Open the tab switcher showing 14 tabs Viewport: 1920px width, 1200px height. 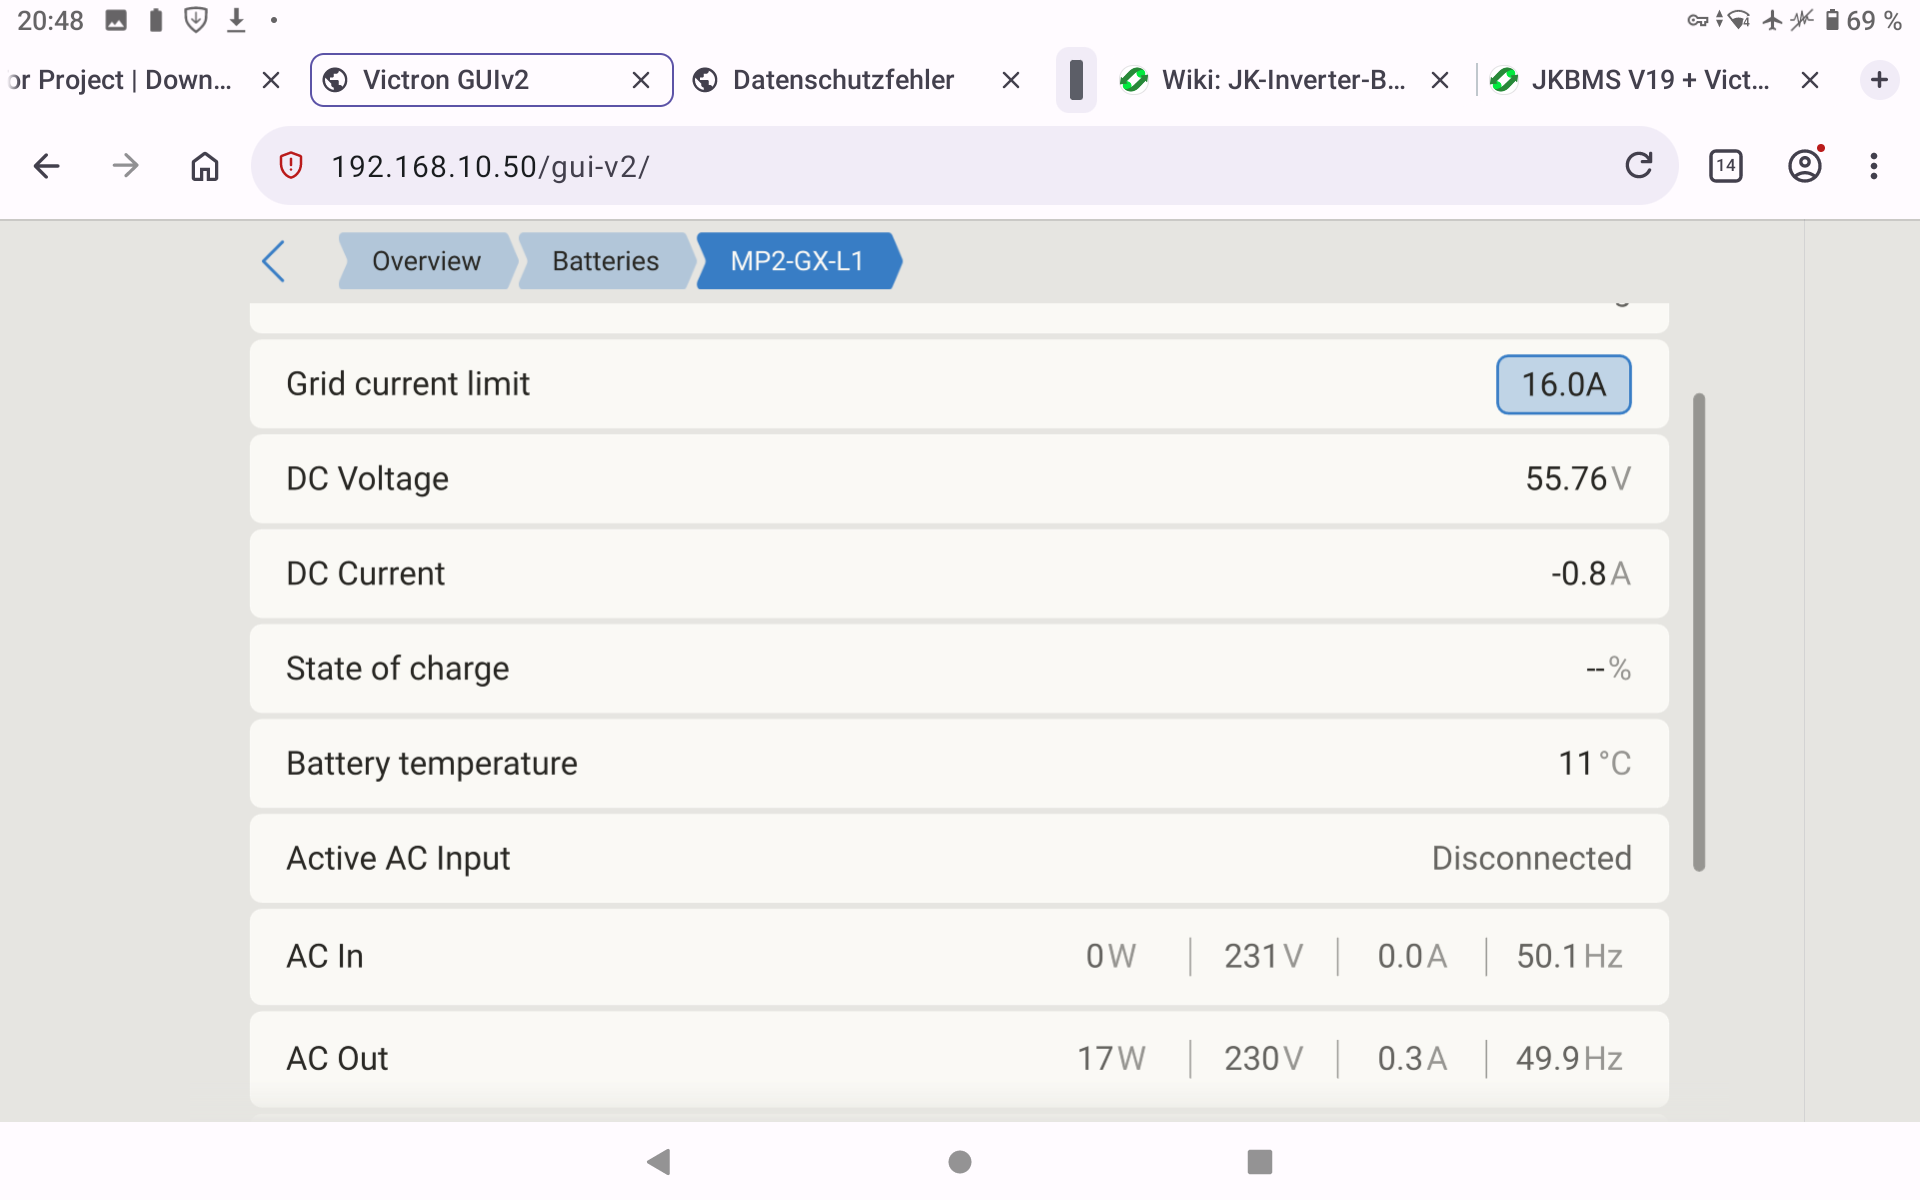point(1725,166)
